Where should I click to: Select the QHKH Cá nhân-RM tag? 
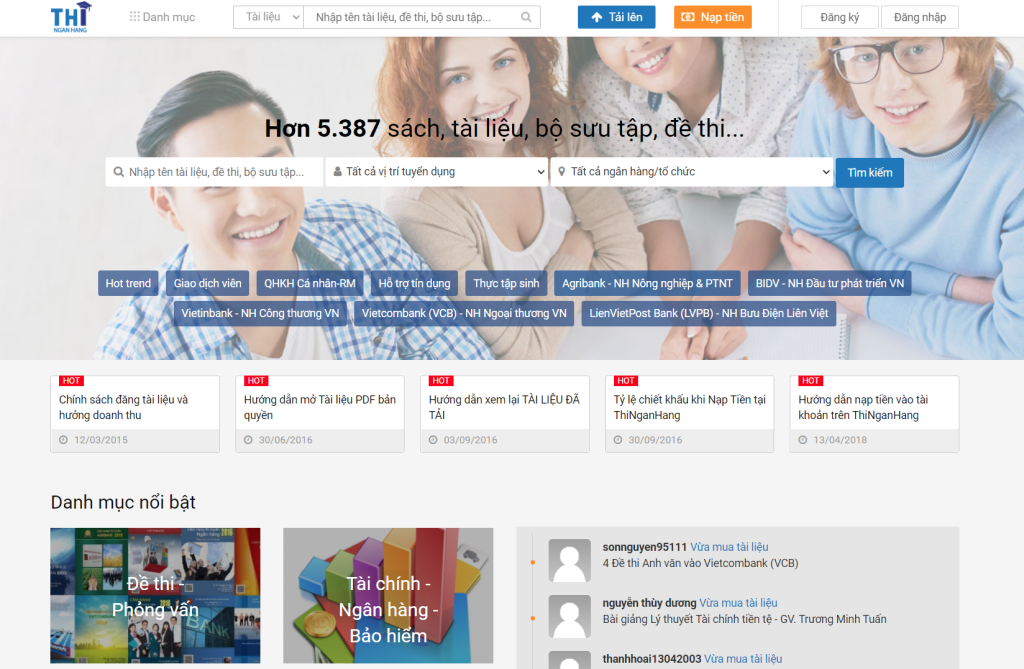310,283
